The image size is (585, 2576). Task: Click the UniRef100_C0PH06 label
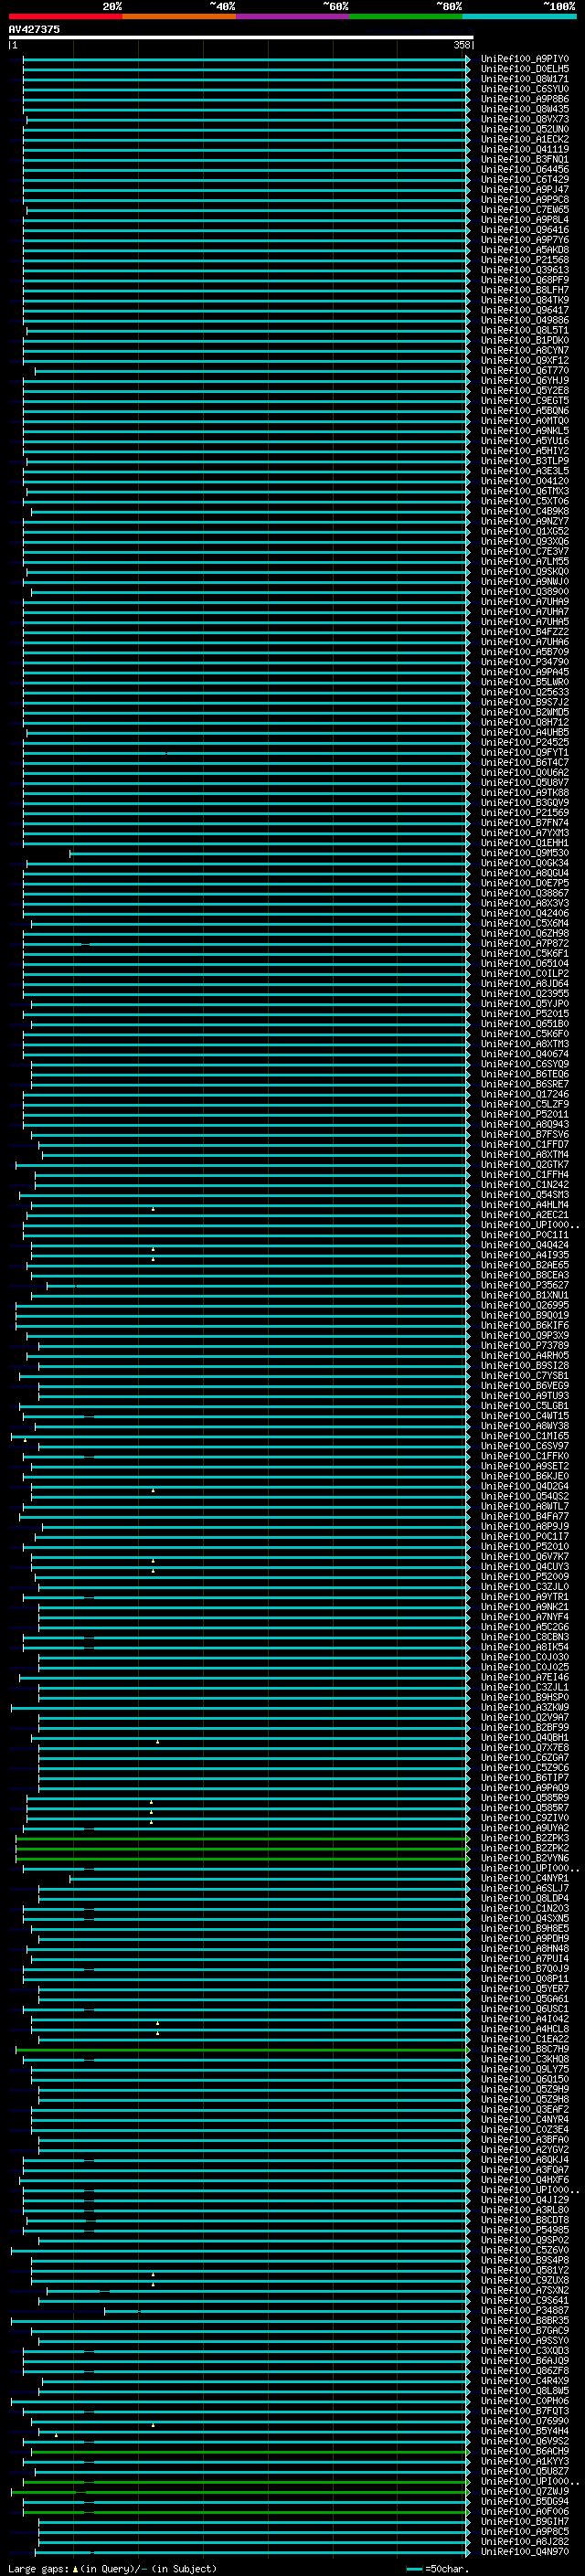[x=525, y=2400]
